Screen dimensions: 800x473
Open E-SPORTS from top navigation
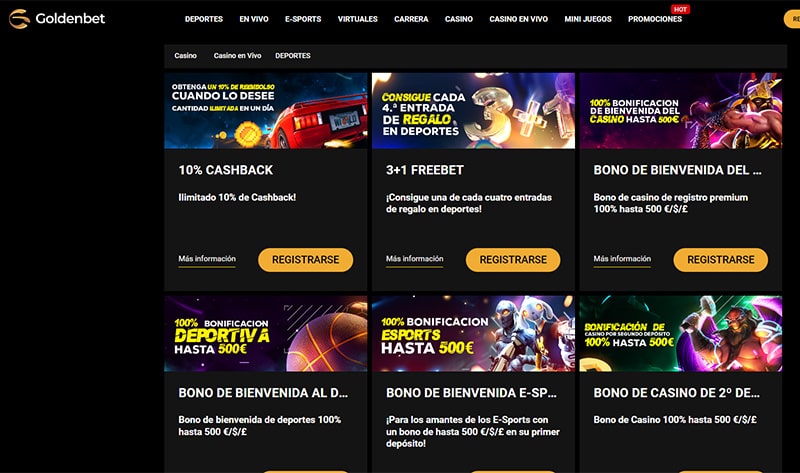303,19
